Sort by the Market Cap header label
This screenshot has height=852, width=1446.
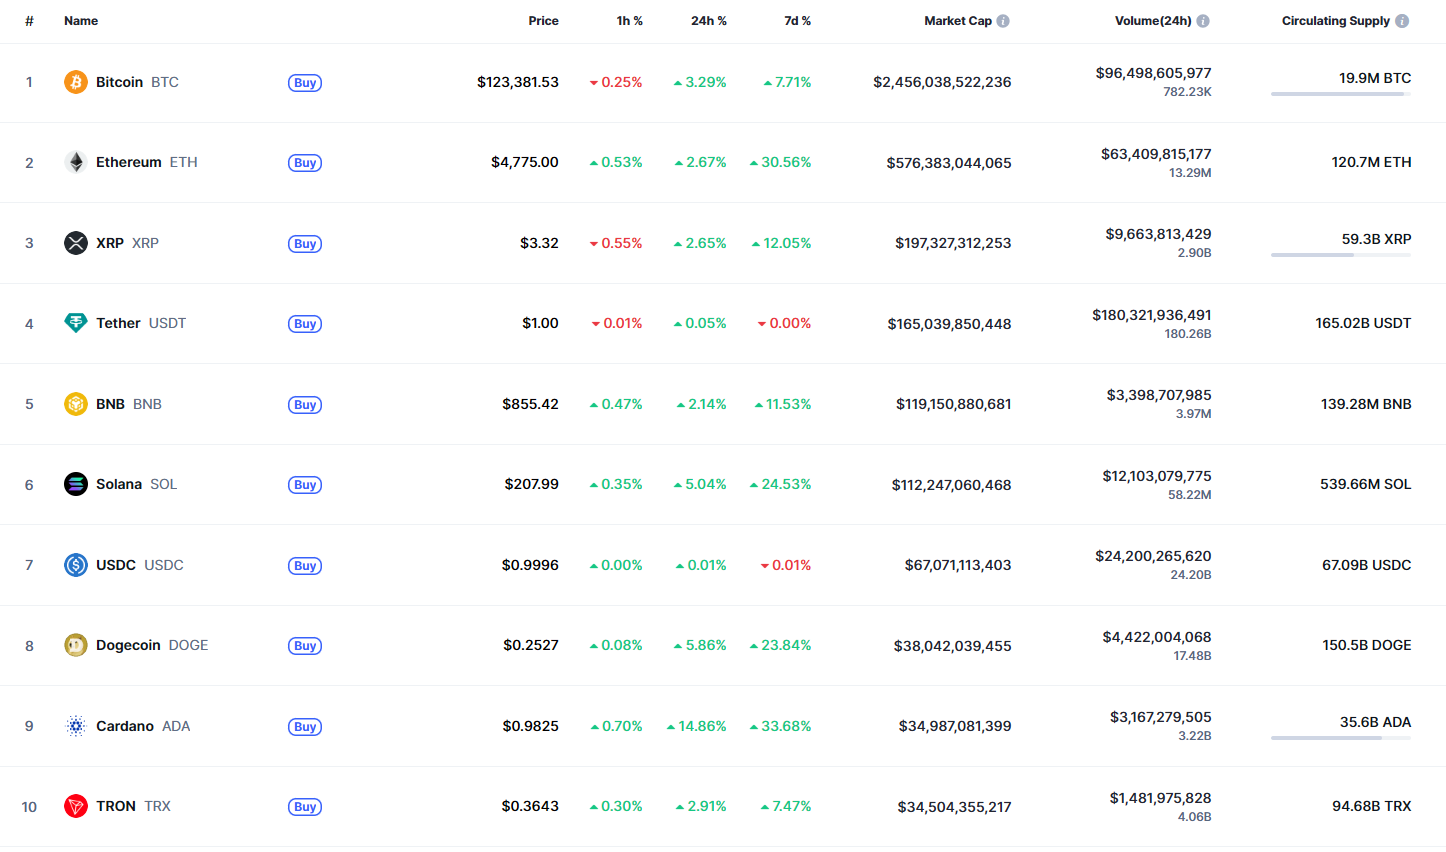958,21
